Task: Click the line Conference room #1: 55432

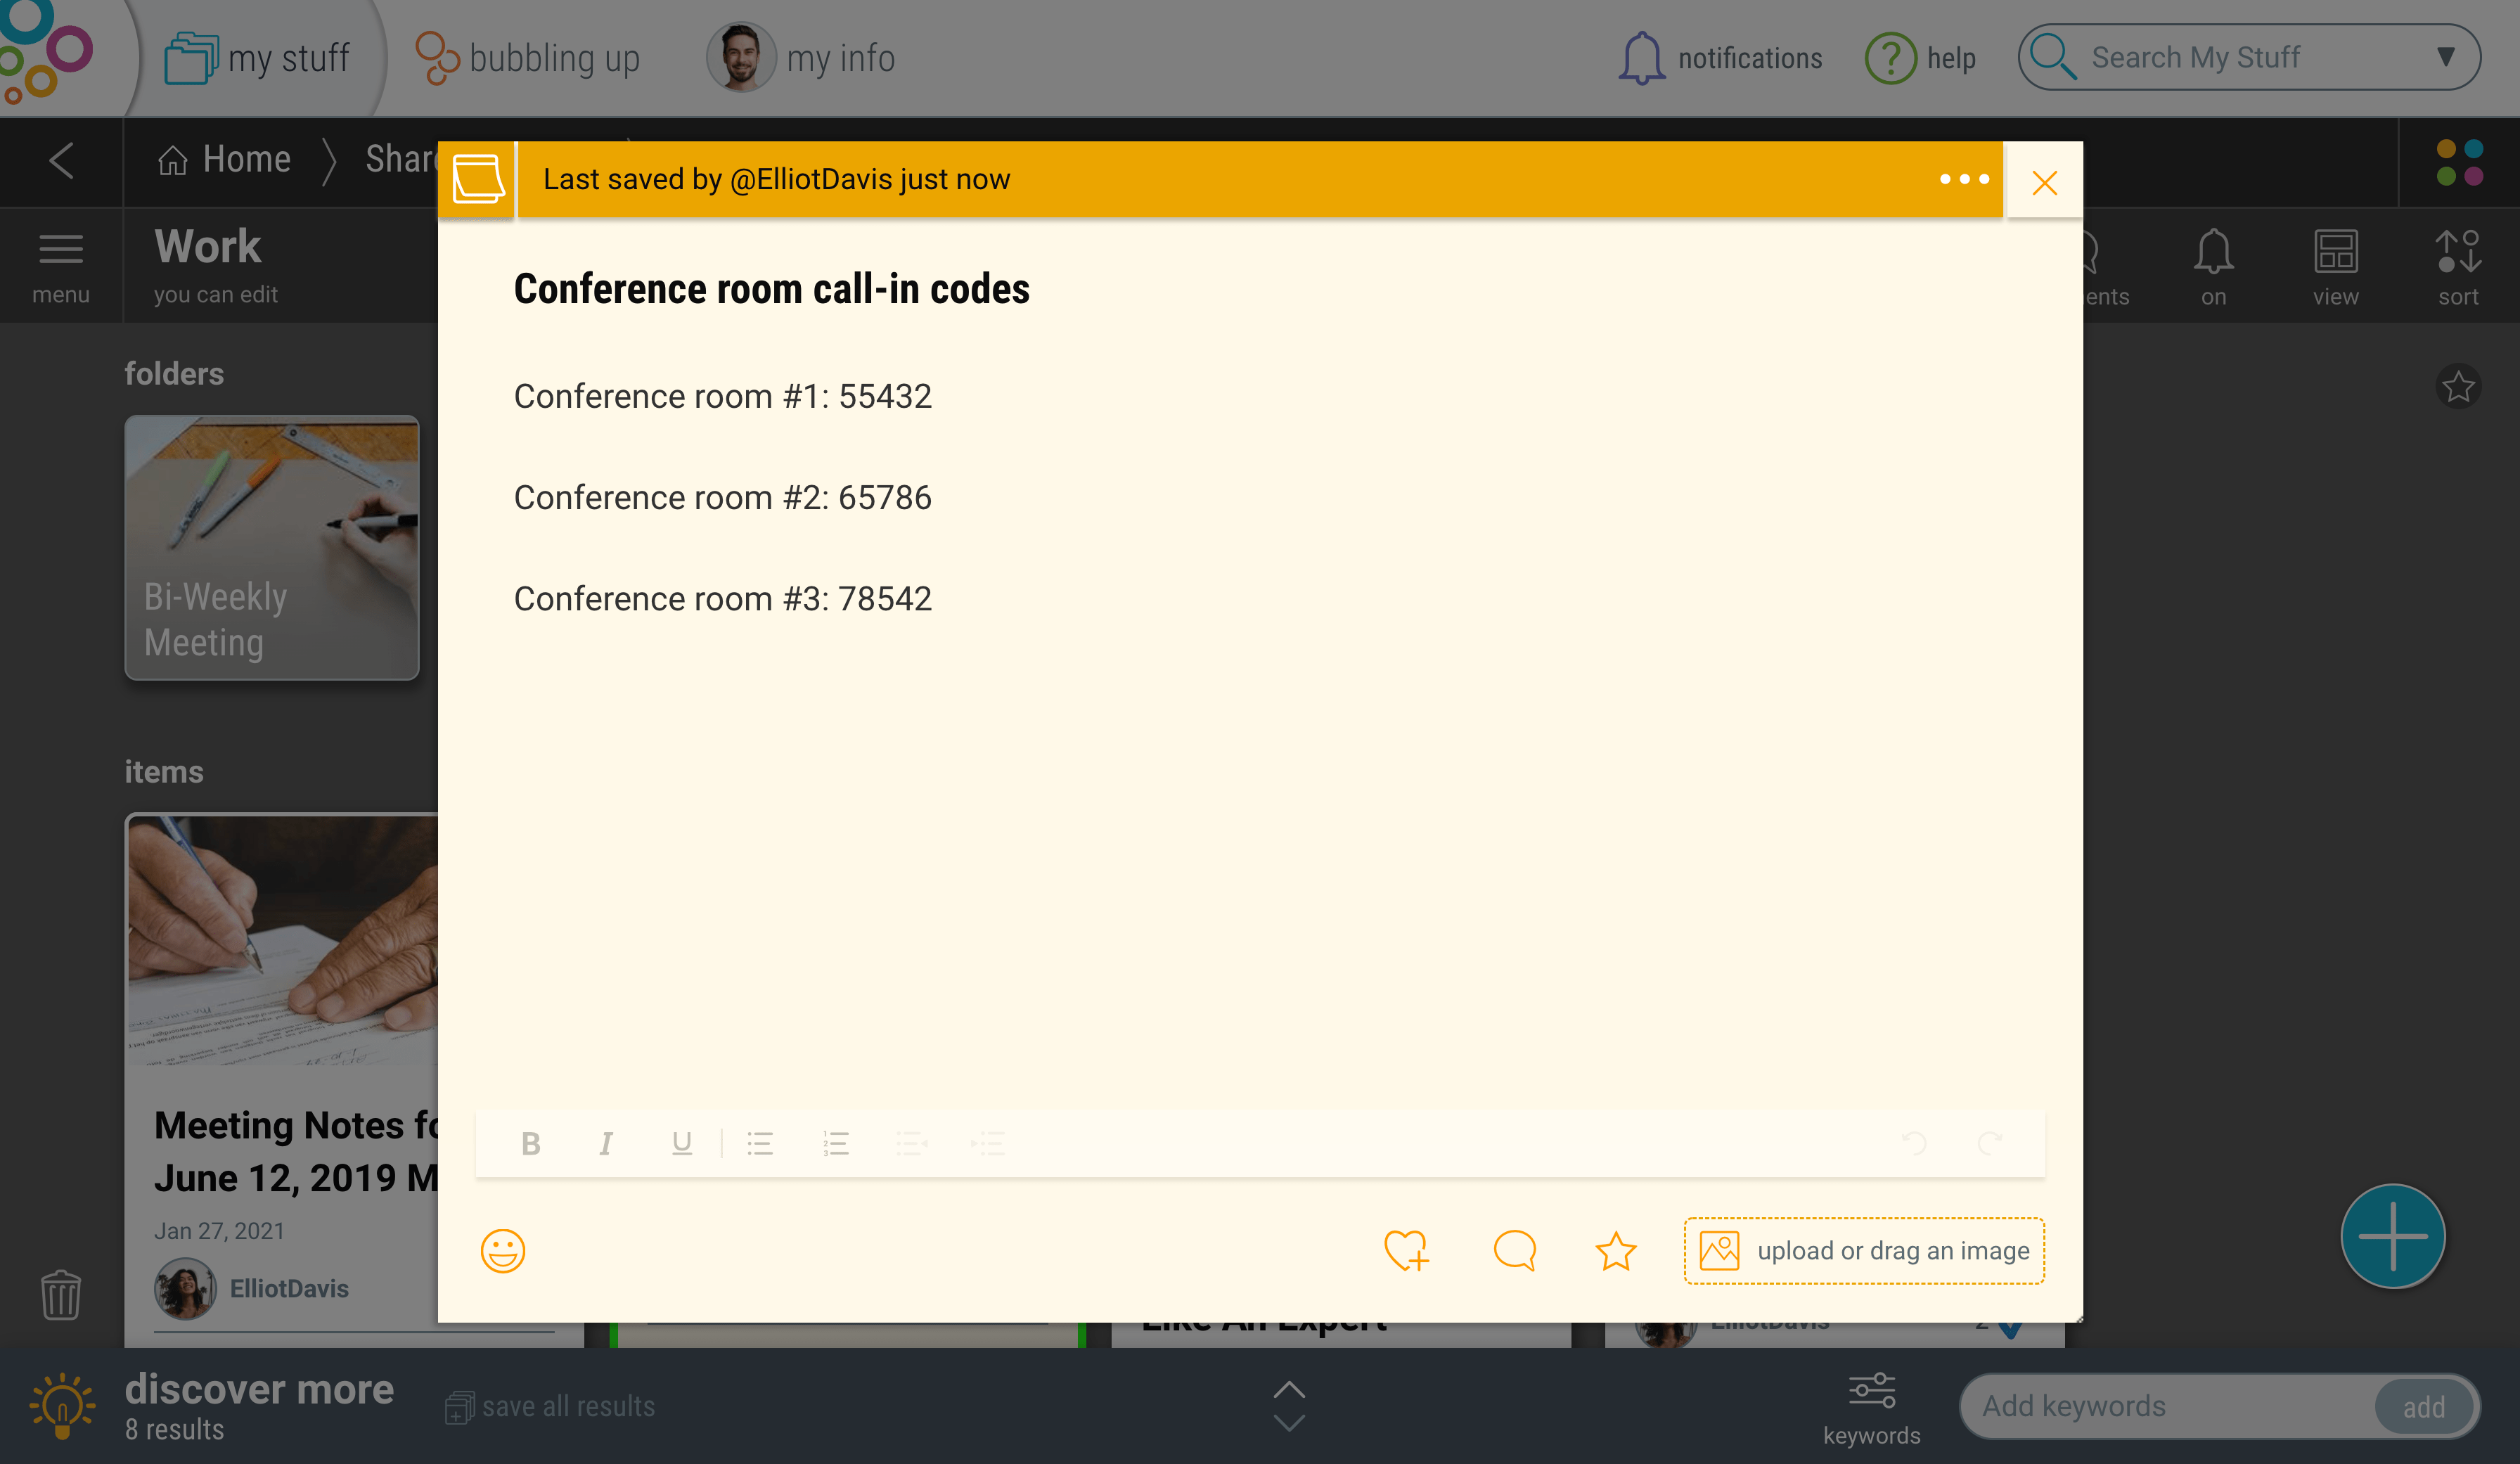Action: click(722, 396)
